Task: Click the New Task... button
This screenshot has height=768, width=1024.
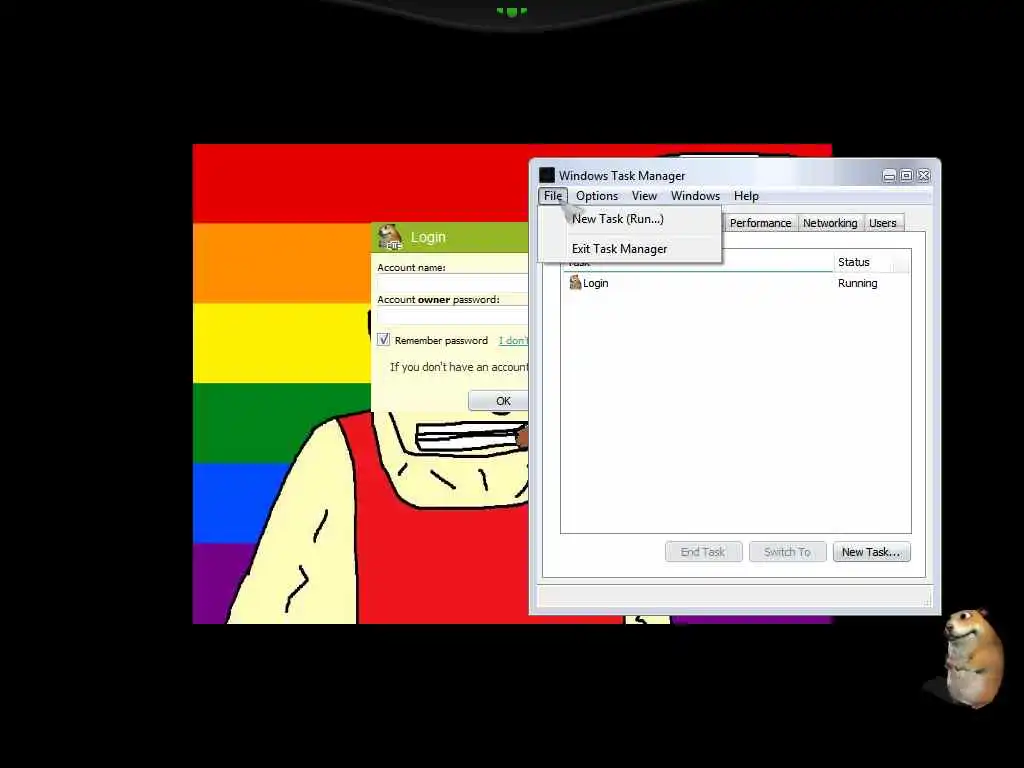Action: coord(871,552)
